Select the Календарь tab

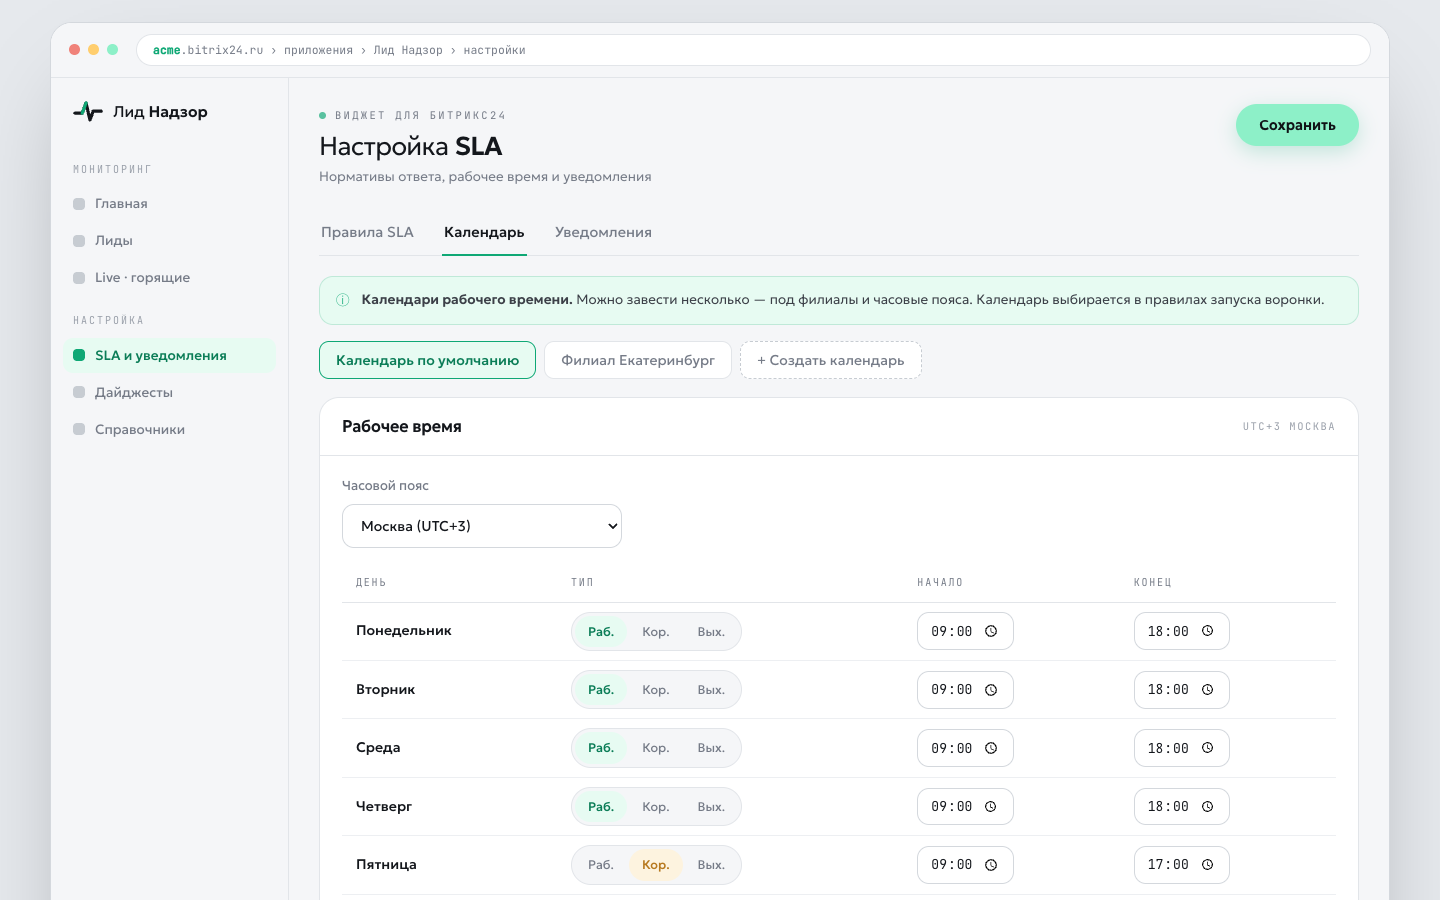click(x=484, y=232)
